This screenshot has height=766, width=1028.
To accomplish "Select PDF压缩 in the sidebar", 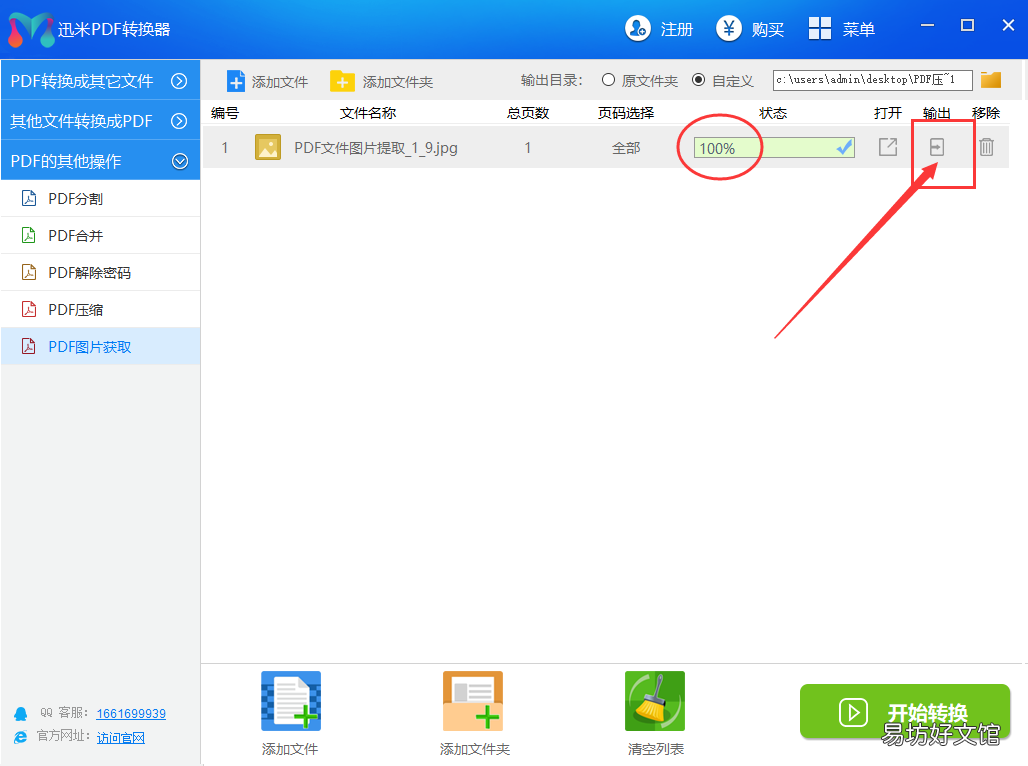I will 100,310.
